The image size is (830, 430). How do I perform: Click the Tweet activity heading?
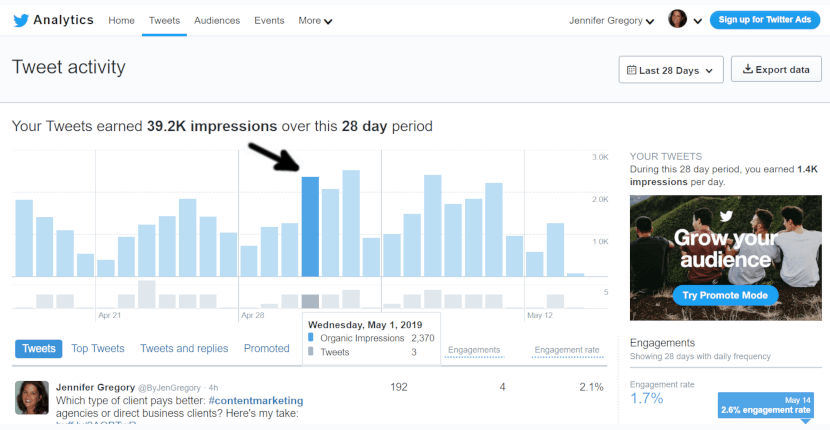point(69,67)
